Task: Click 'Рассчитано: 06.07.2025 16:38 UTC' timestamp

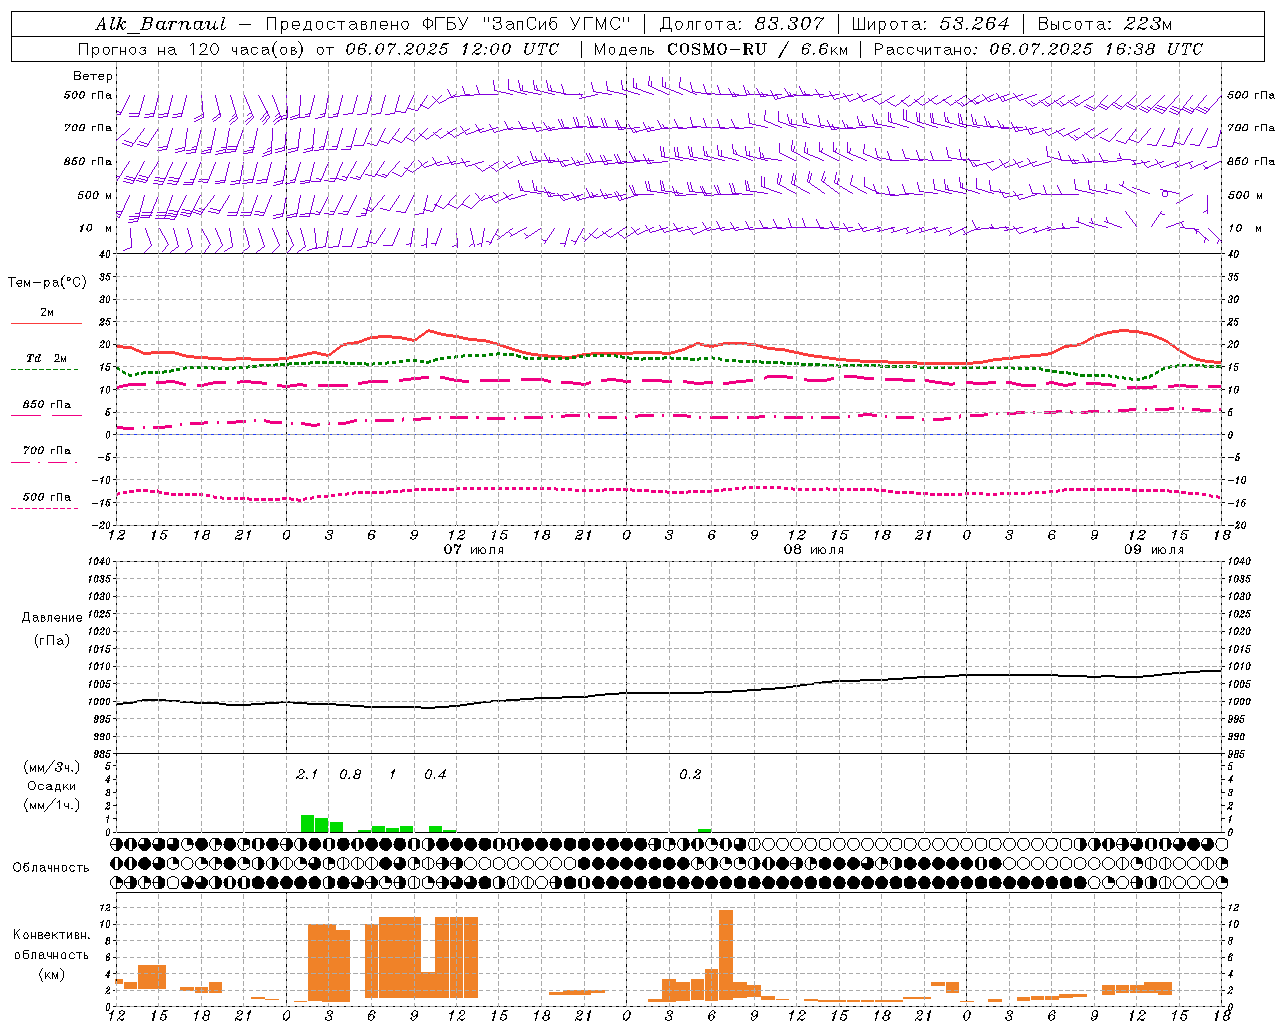Action: click(x=1038, y=49)
